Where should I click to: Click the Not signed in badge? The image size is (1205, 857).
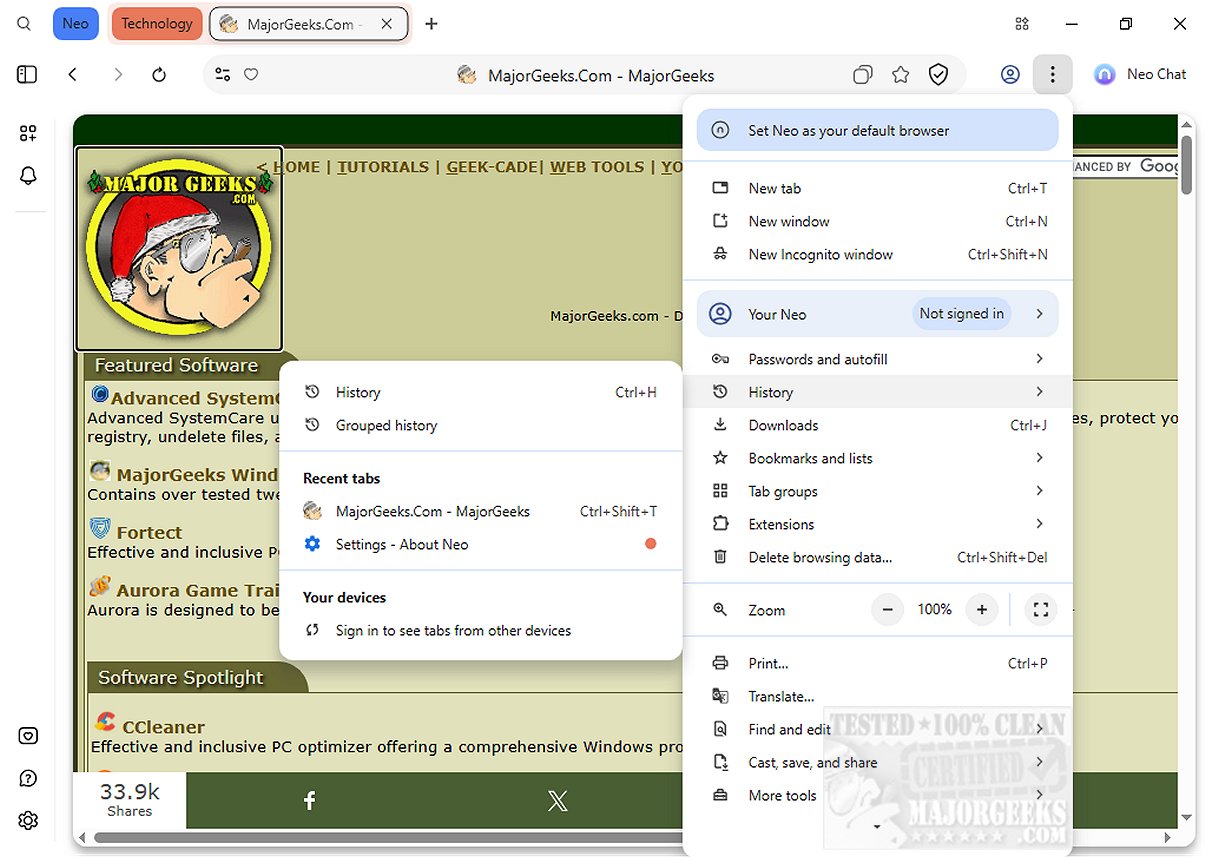tap(961, 314)
